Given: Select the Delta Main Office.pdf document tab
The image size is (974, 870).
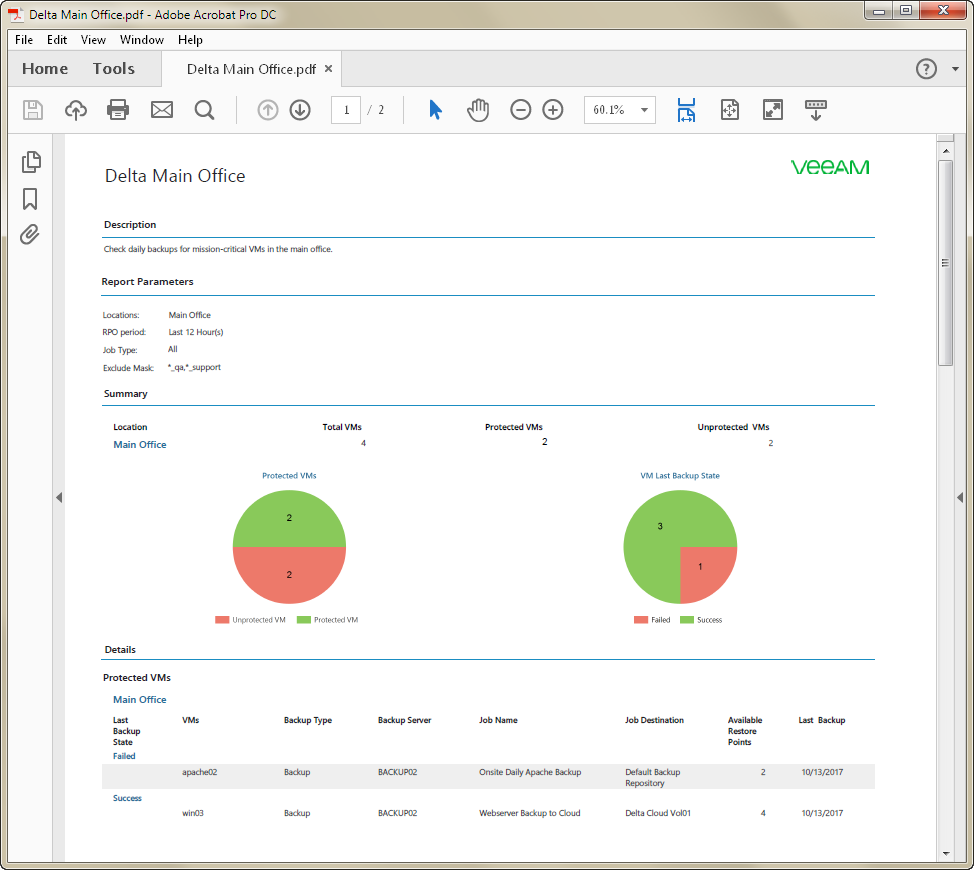Looking at the screenshot, I should [x=251, y=69].
